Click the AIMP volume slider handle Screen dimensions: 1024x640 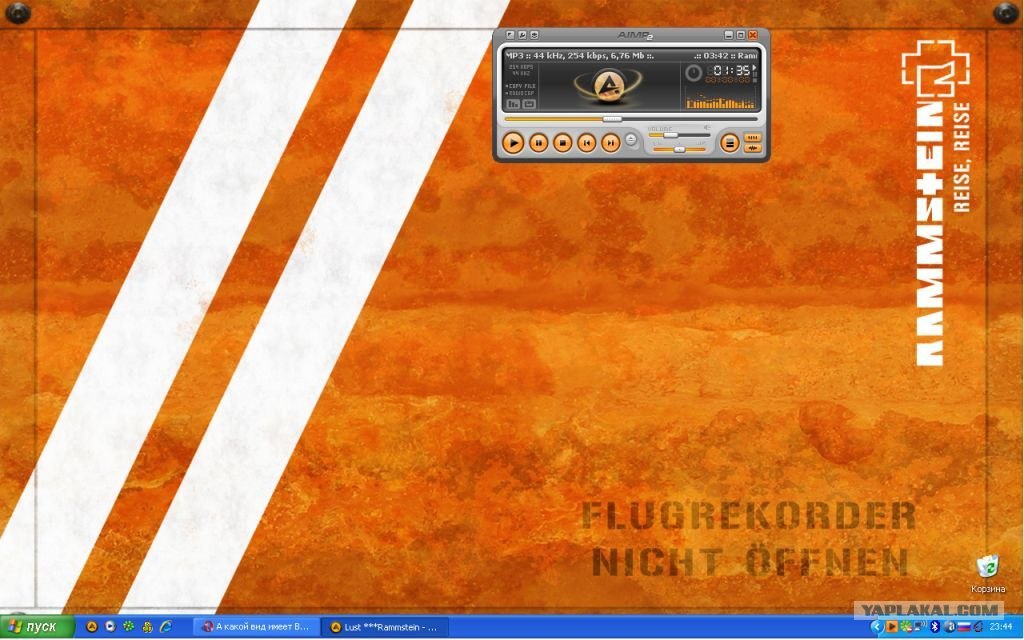pos(671,135)
